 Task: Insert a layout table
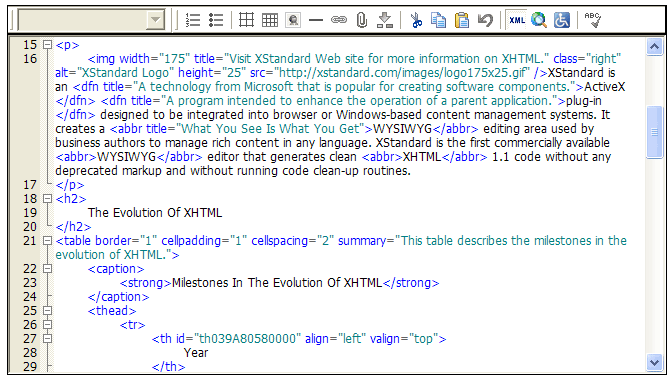point(246,20)
